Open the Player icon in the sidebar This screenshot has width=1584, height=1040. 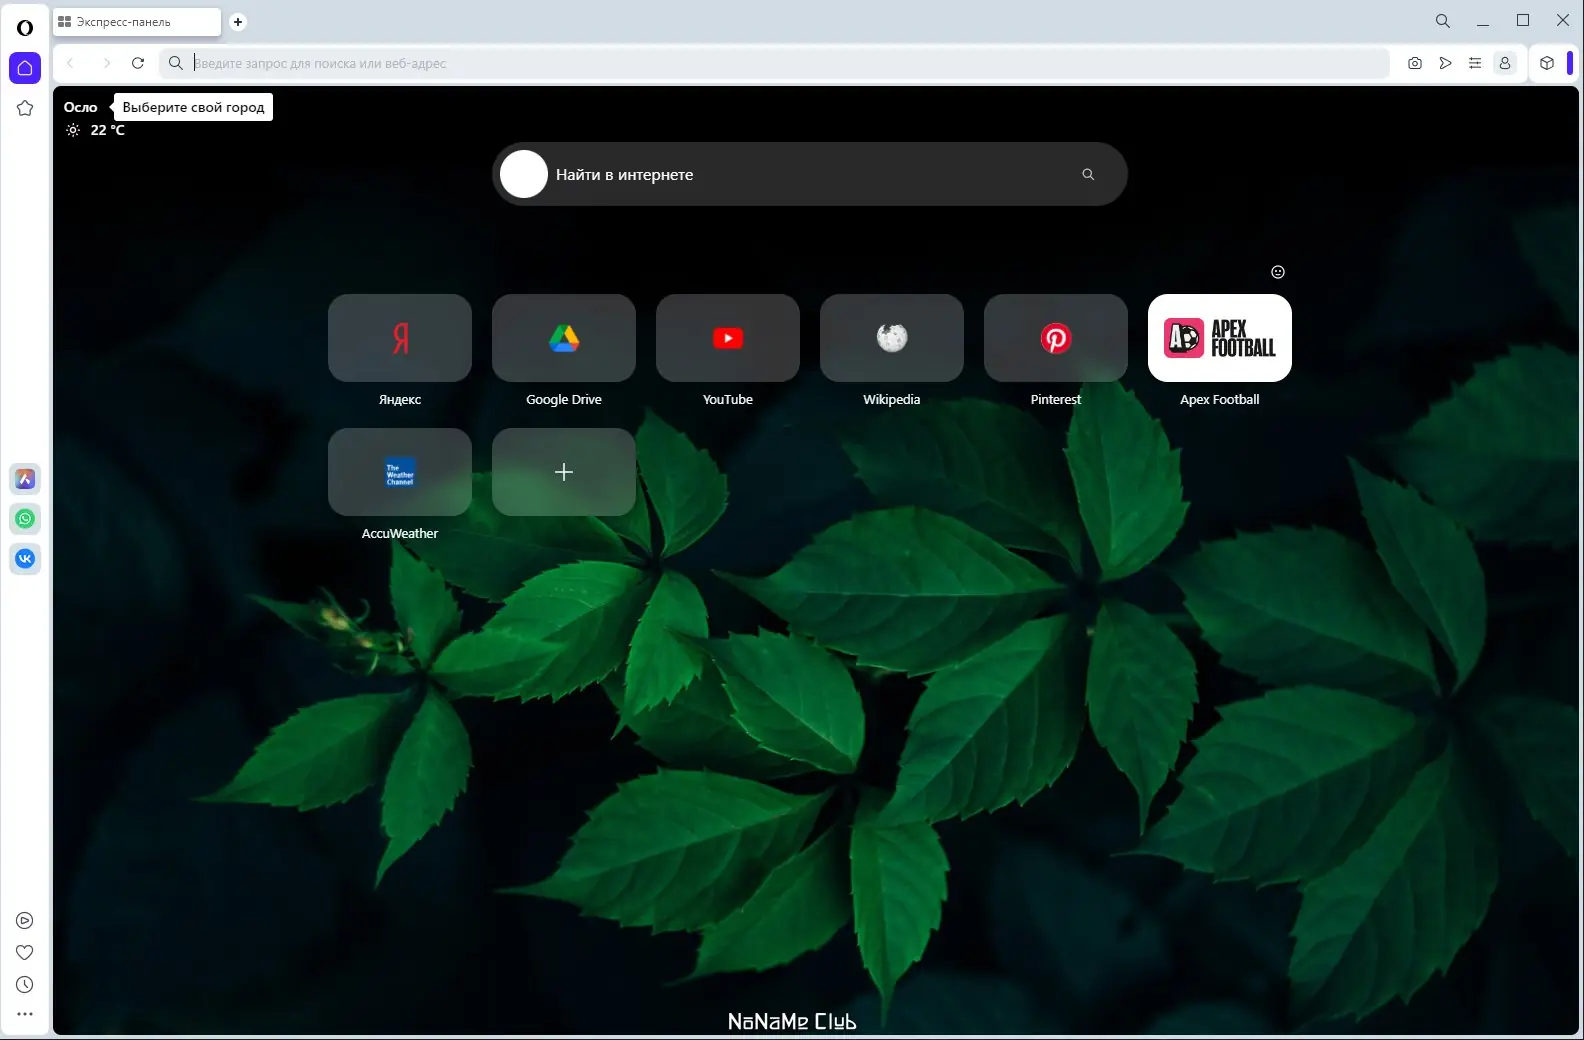coord(25,921)
